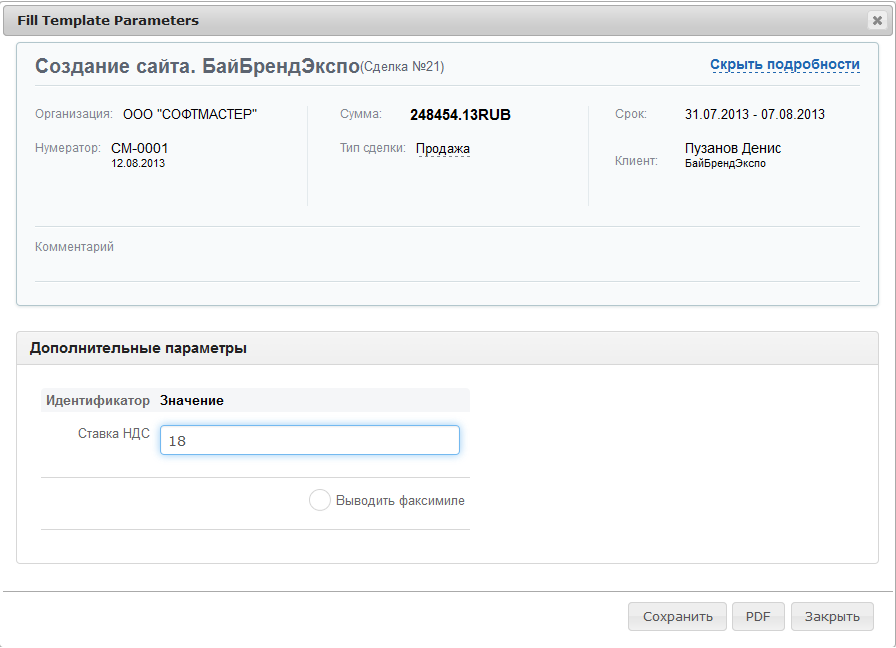Click the 'Значение' column header
This screenshot has width=896, height=648.
click(192, 400)
